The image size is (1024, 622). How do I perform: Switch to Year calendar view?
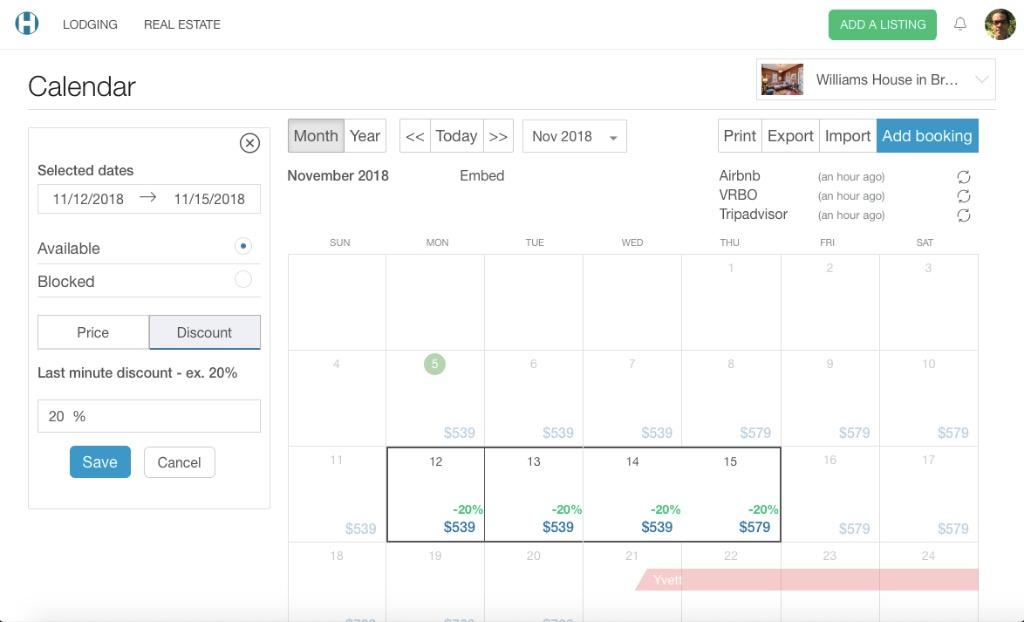pyautogui.click(x=365, y=136)
